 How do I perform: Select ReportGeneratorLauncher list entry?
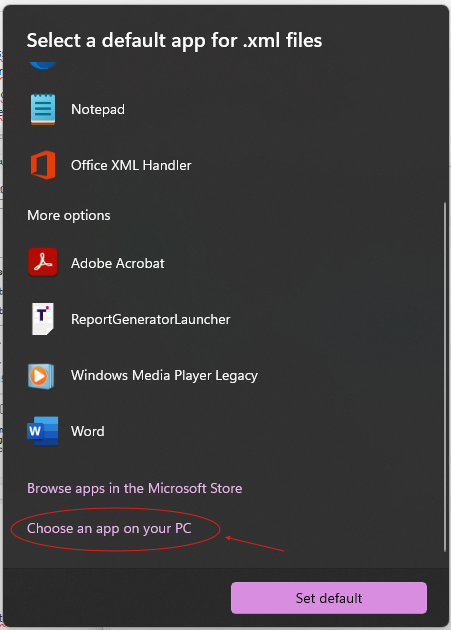(225, 319)
